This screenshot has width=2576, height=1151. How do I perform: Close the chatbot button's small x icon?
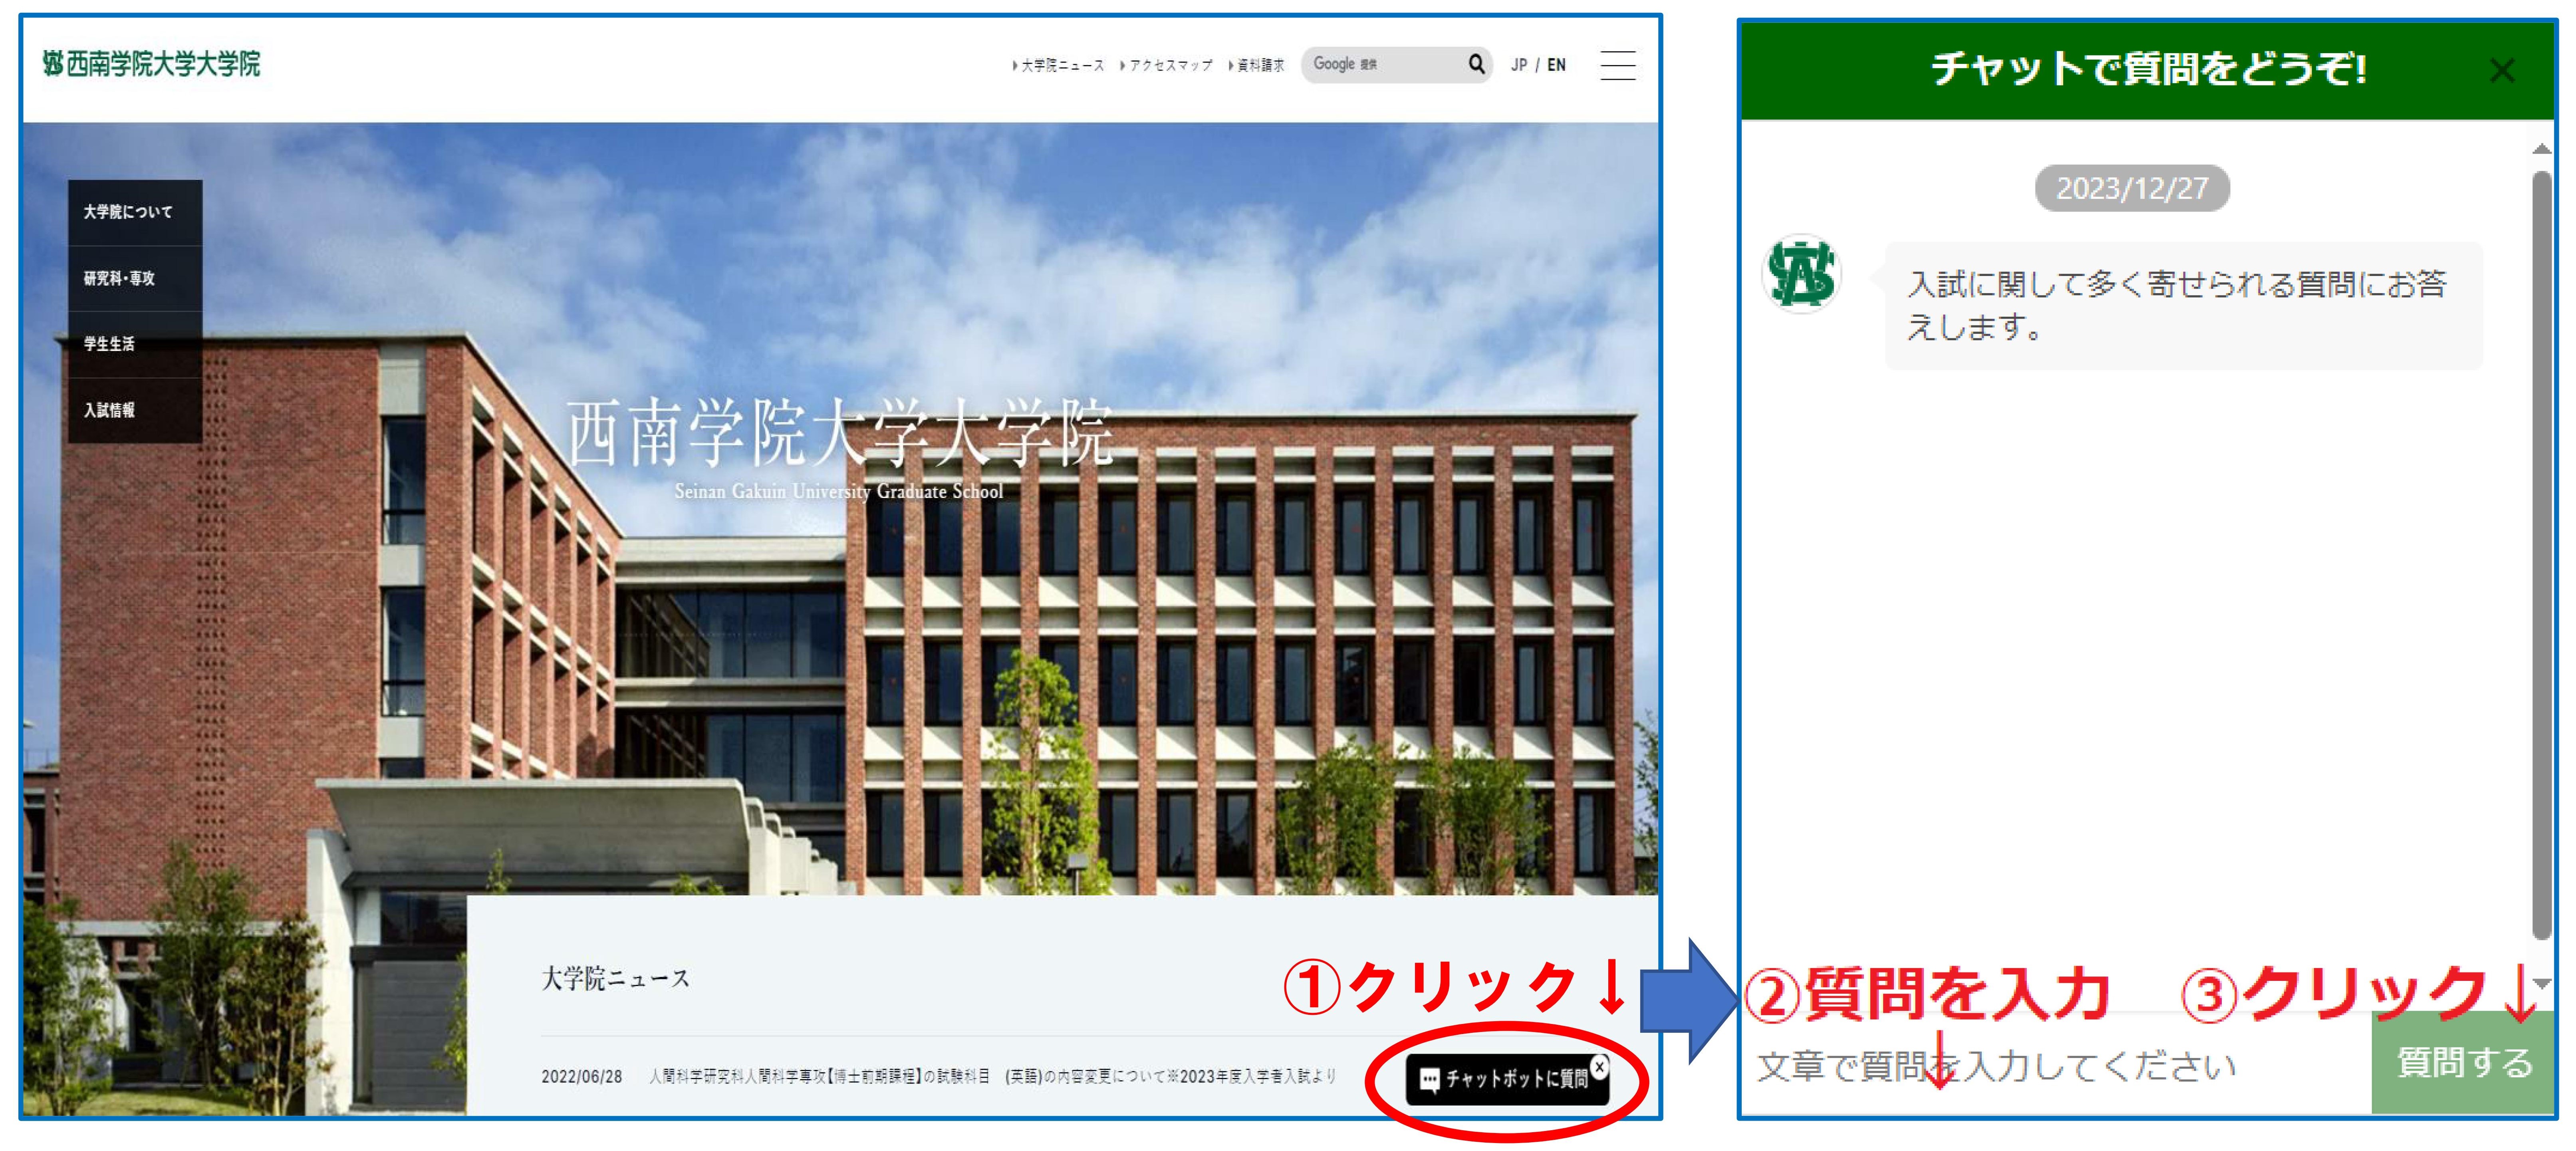[x=1600, y=1067]
